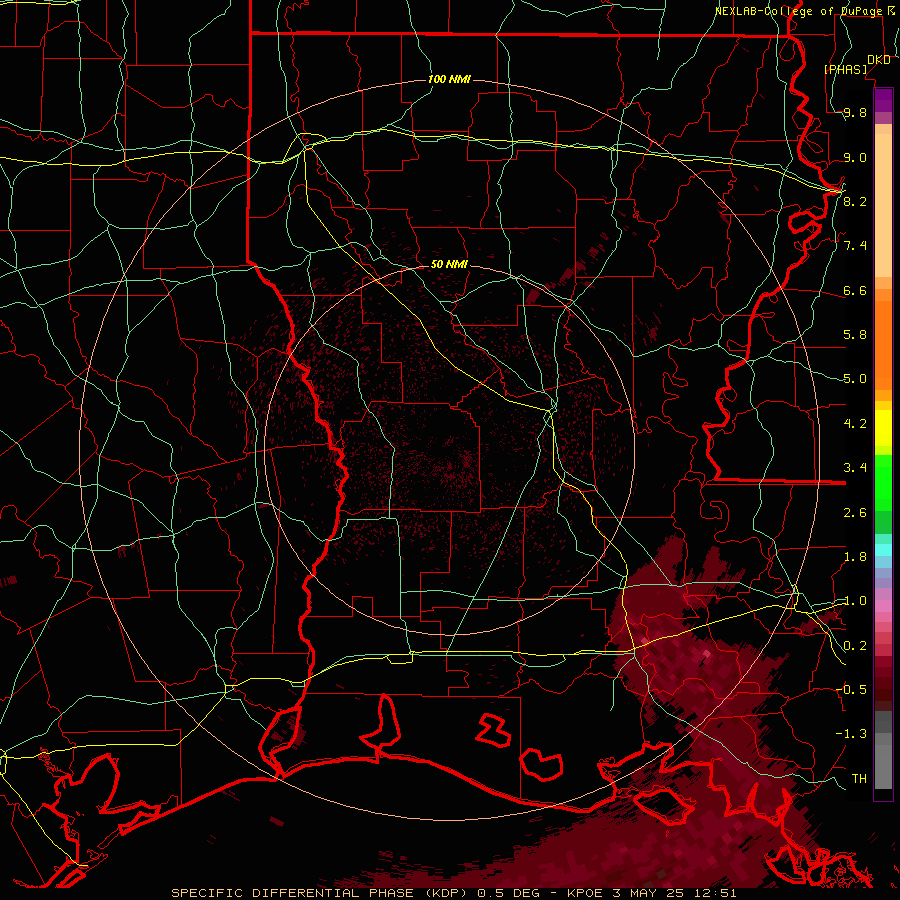This screenshot has height=900, width=900.
Task: Pick the pink color bar segment near 1.0
Action: 883,606
